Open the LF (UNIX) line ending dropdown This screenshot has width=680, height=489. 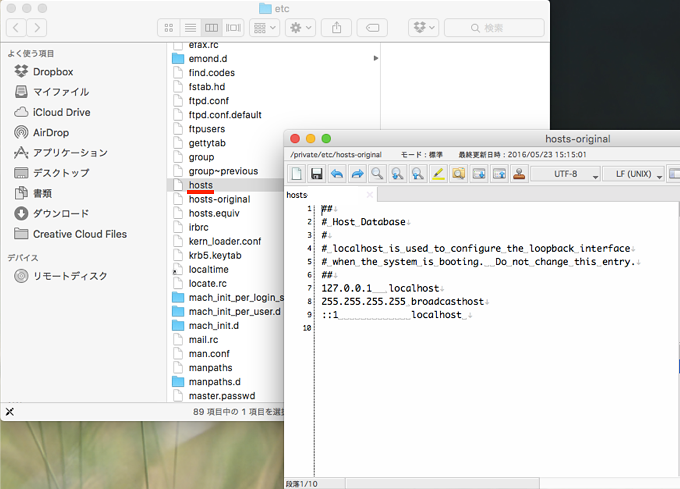(634, 174)
